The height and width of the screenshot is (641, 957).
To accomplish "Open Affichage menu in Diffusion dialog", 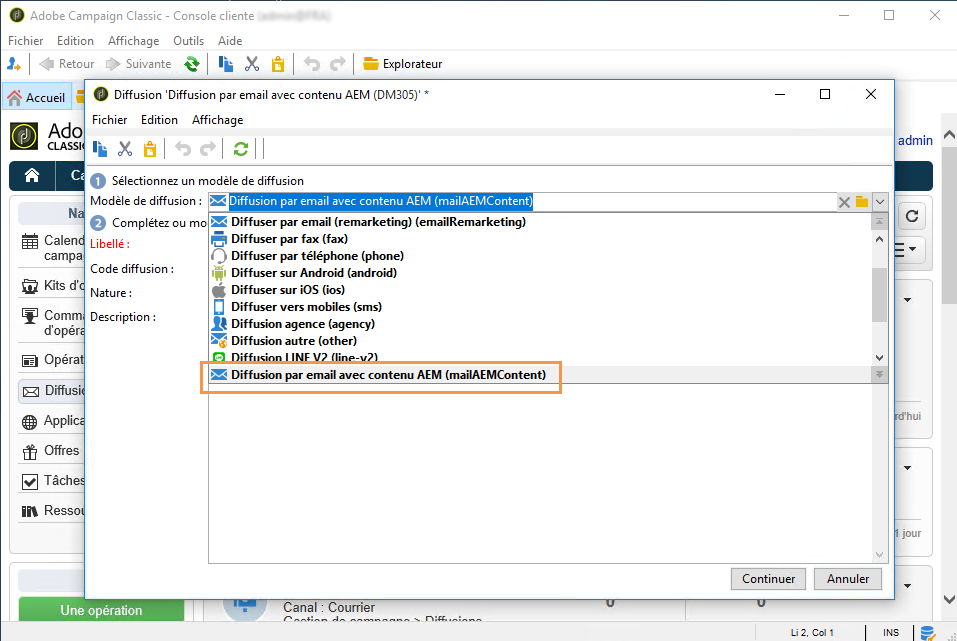I will click(217, 120).
